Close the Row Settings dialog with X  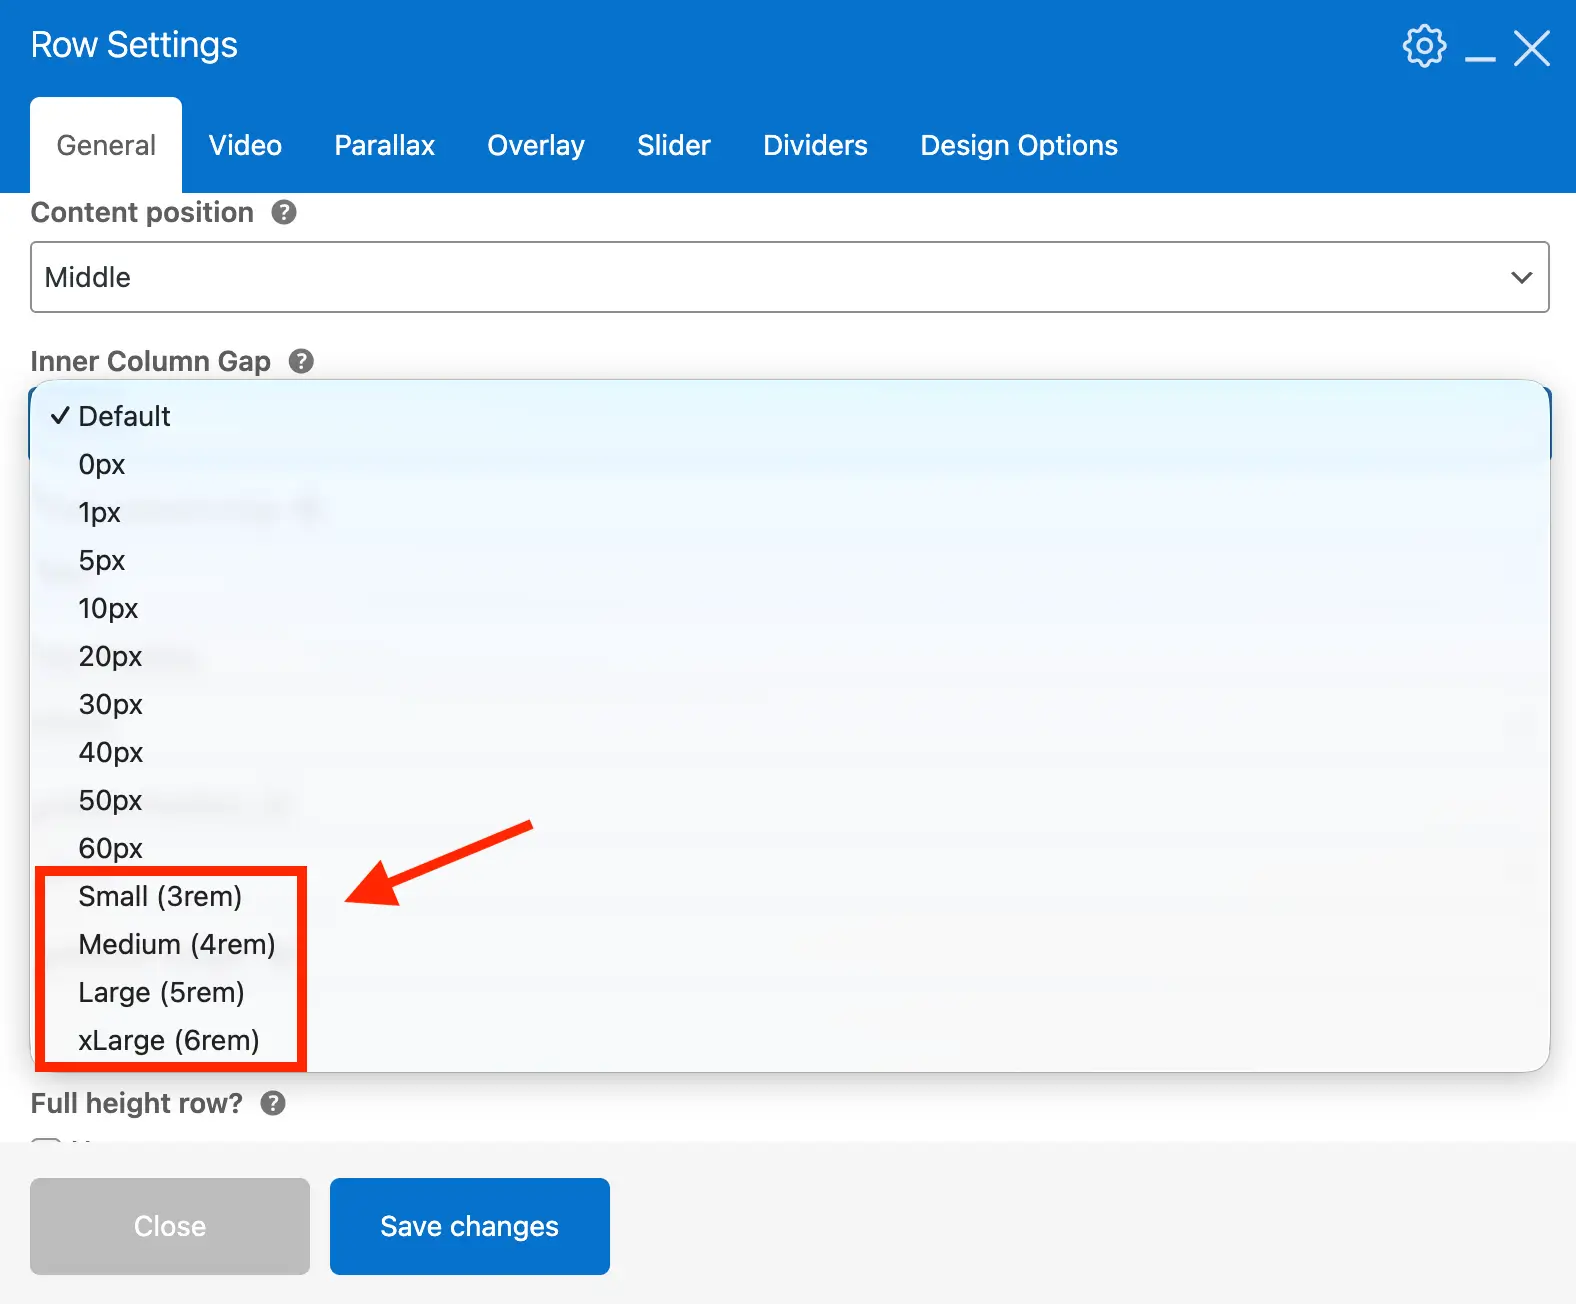[1531, 48]
